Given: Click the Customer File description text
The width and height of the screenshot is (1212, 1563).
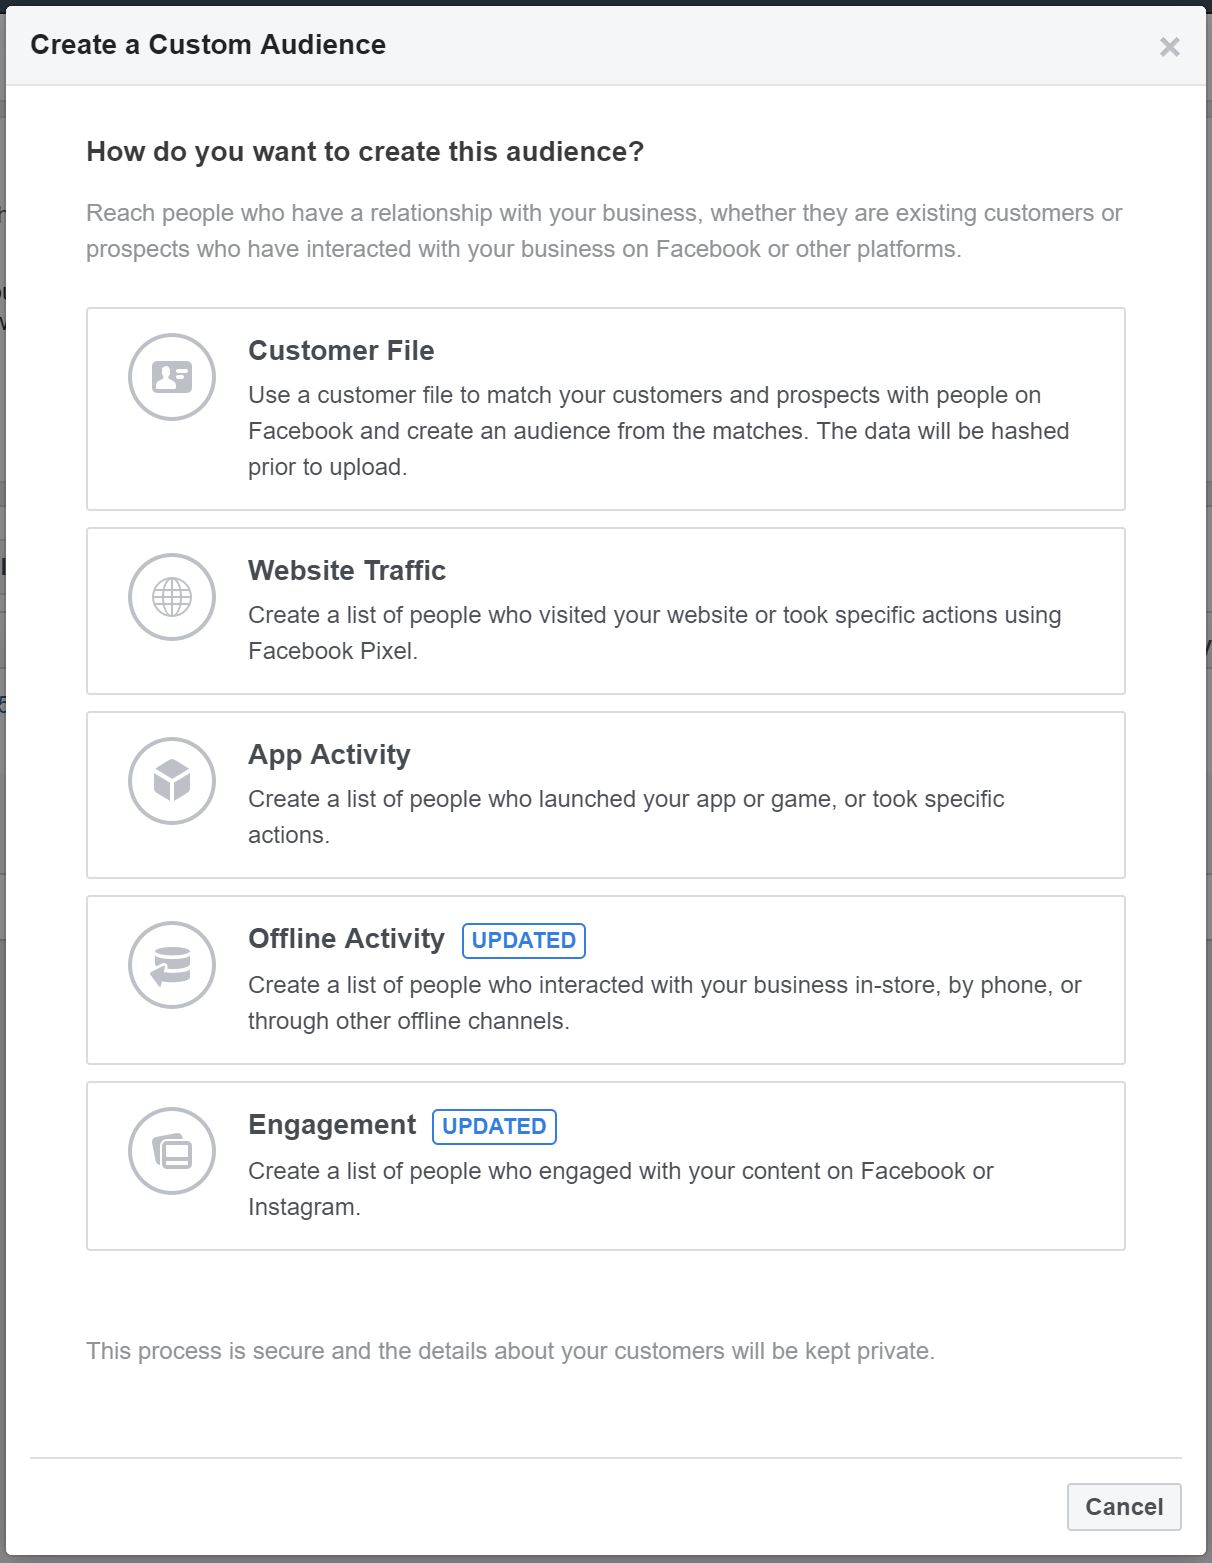Looking at the screenshot, I should (658, 431).
